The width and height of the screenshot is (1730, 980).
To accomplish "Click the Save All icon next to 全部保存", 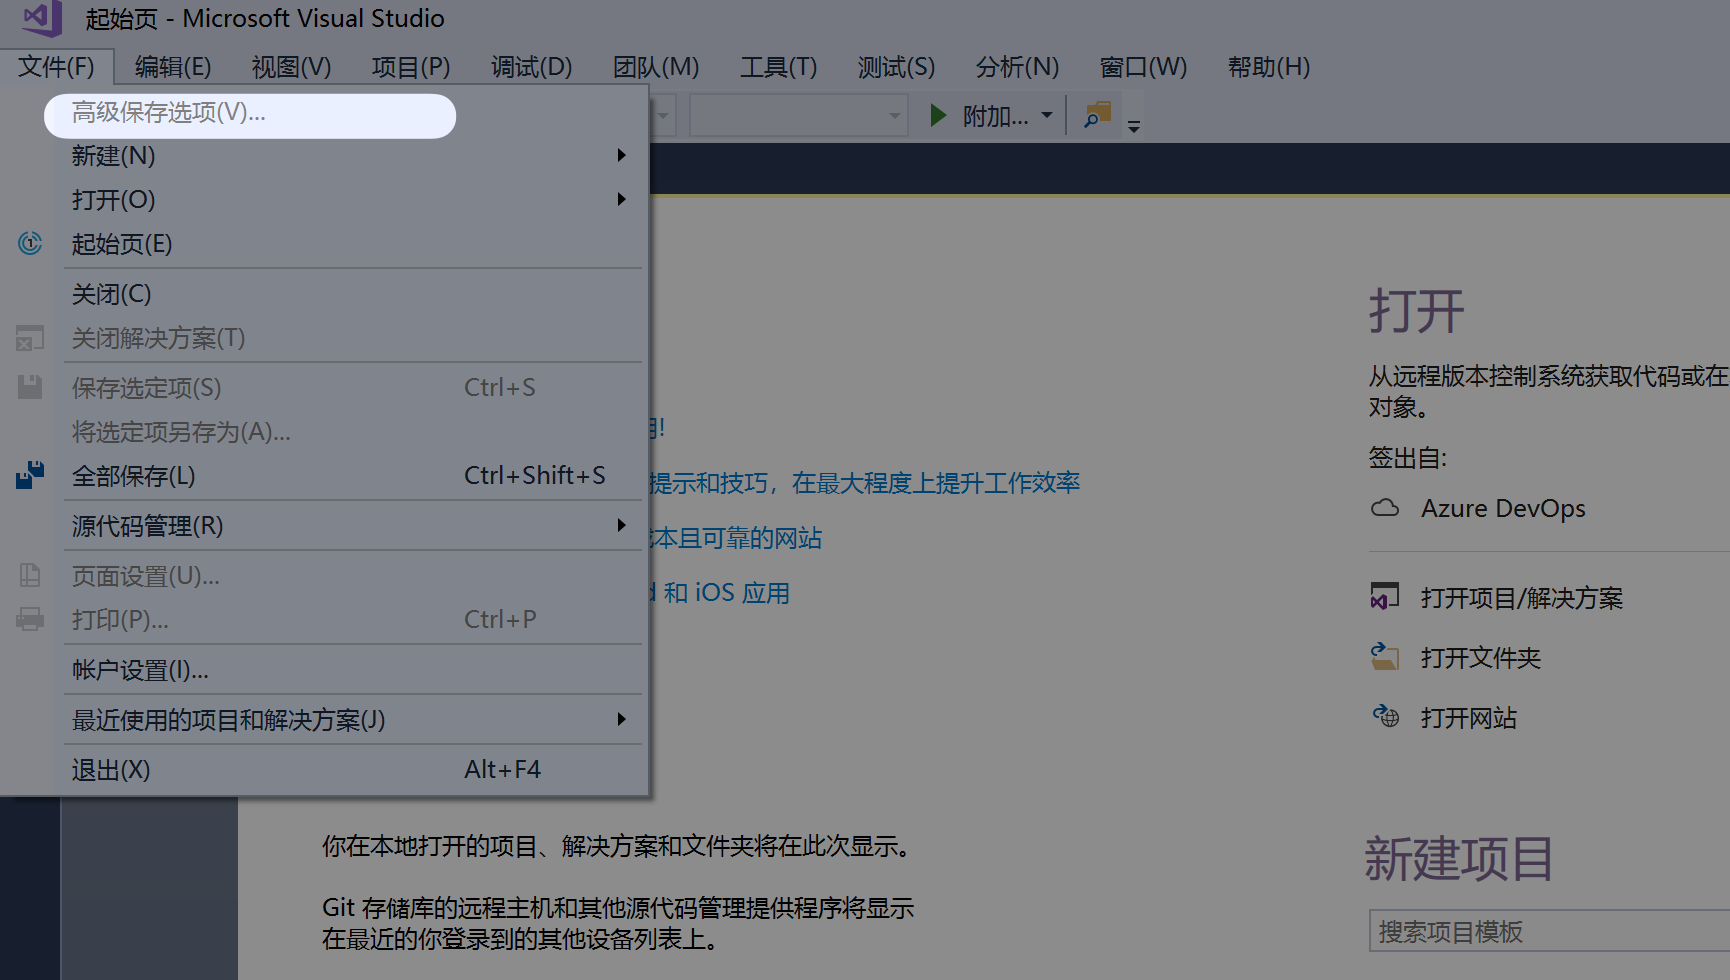I will (30, 474).
